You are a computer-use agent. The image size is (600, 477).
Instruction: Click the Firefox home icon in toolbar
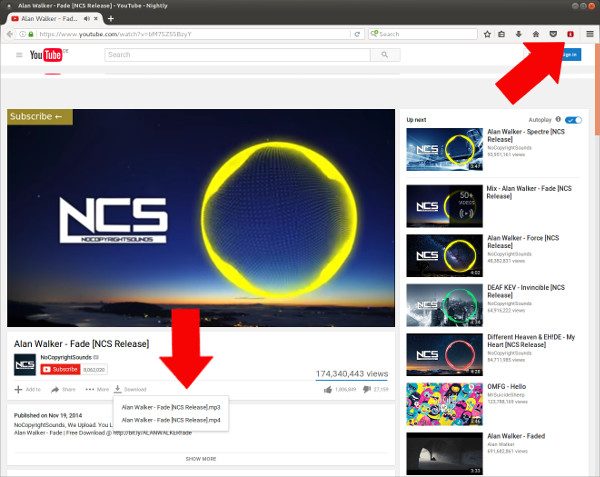pos(536,33)
